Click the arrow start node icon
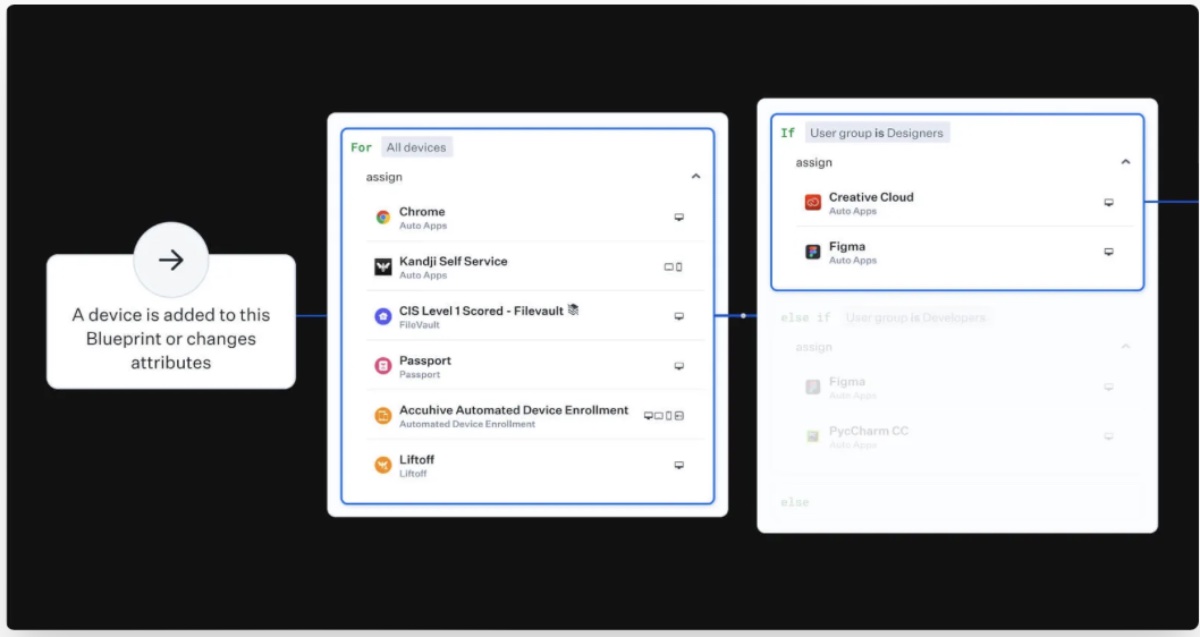Viewport: 1200px width, 637px height. point(171,260)
